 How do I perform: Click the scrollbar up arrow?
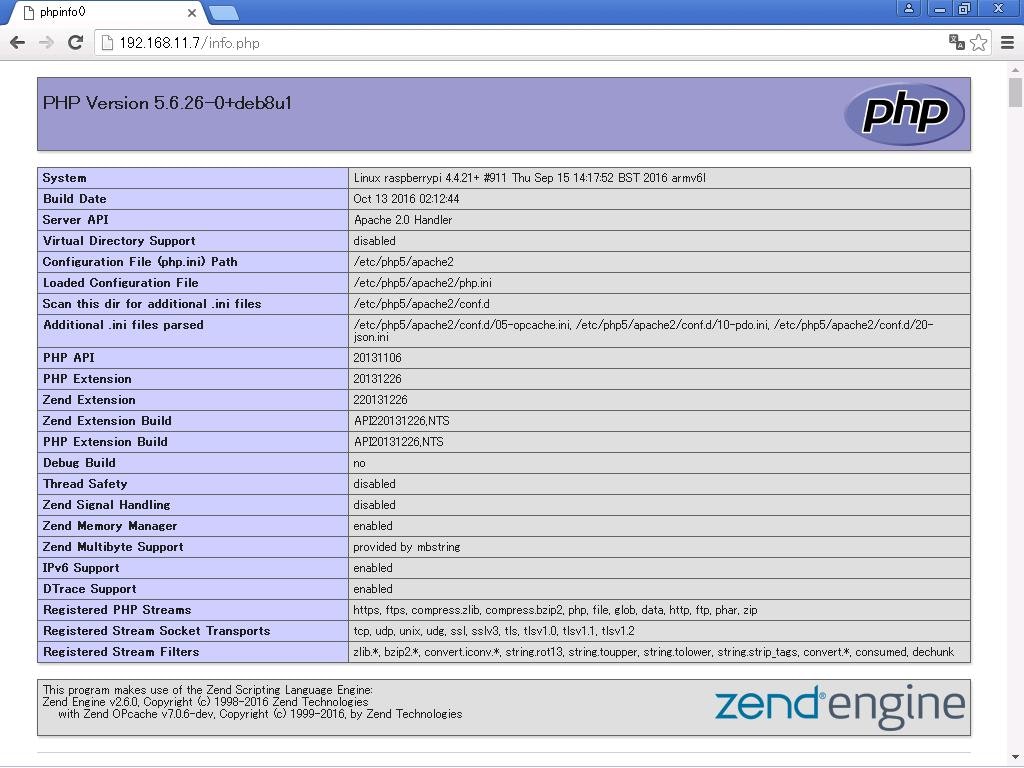click(x=1015, y=69)
